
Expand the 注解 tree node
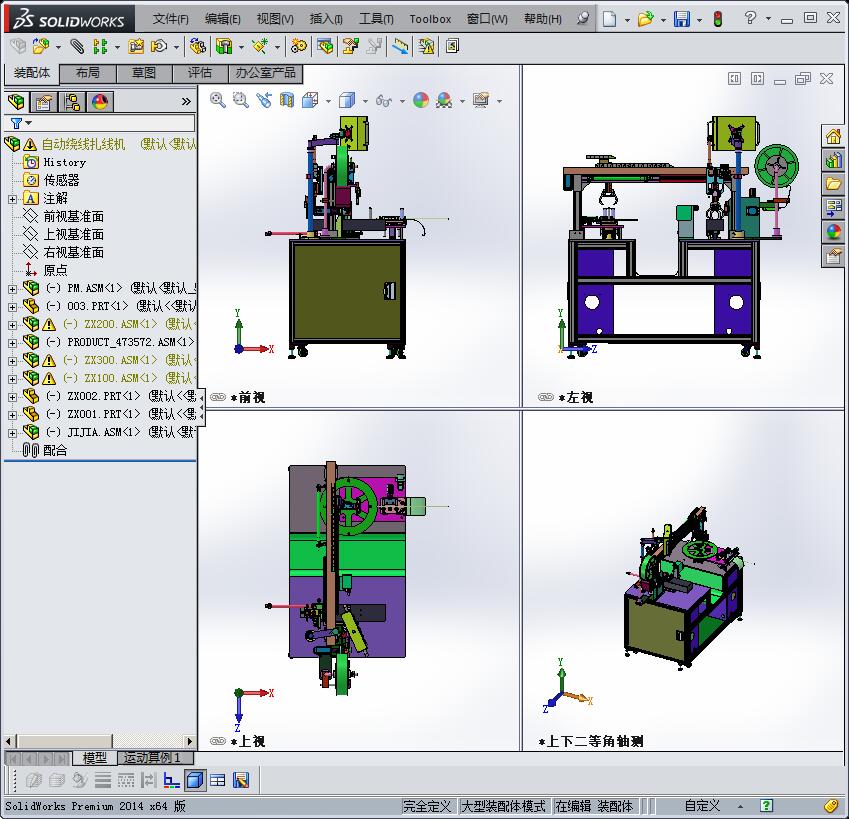click(12, 199)
